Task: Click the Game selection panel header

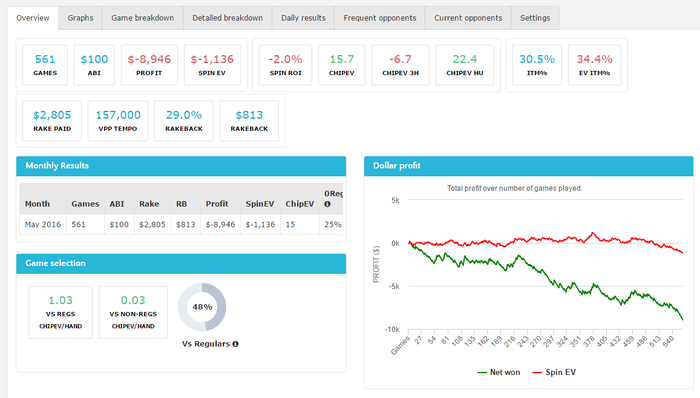Action: (x=181, y=264)
